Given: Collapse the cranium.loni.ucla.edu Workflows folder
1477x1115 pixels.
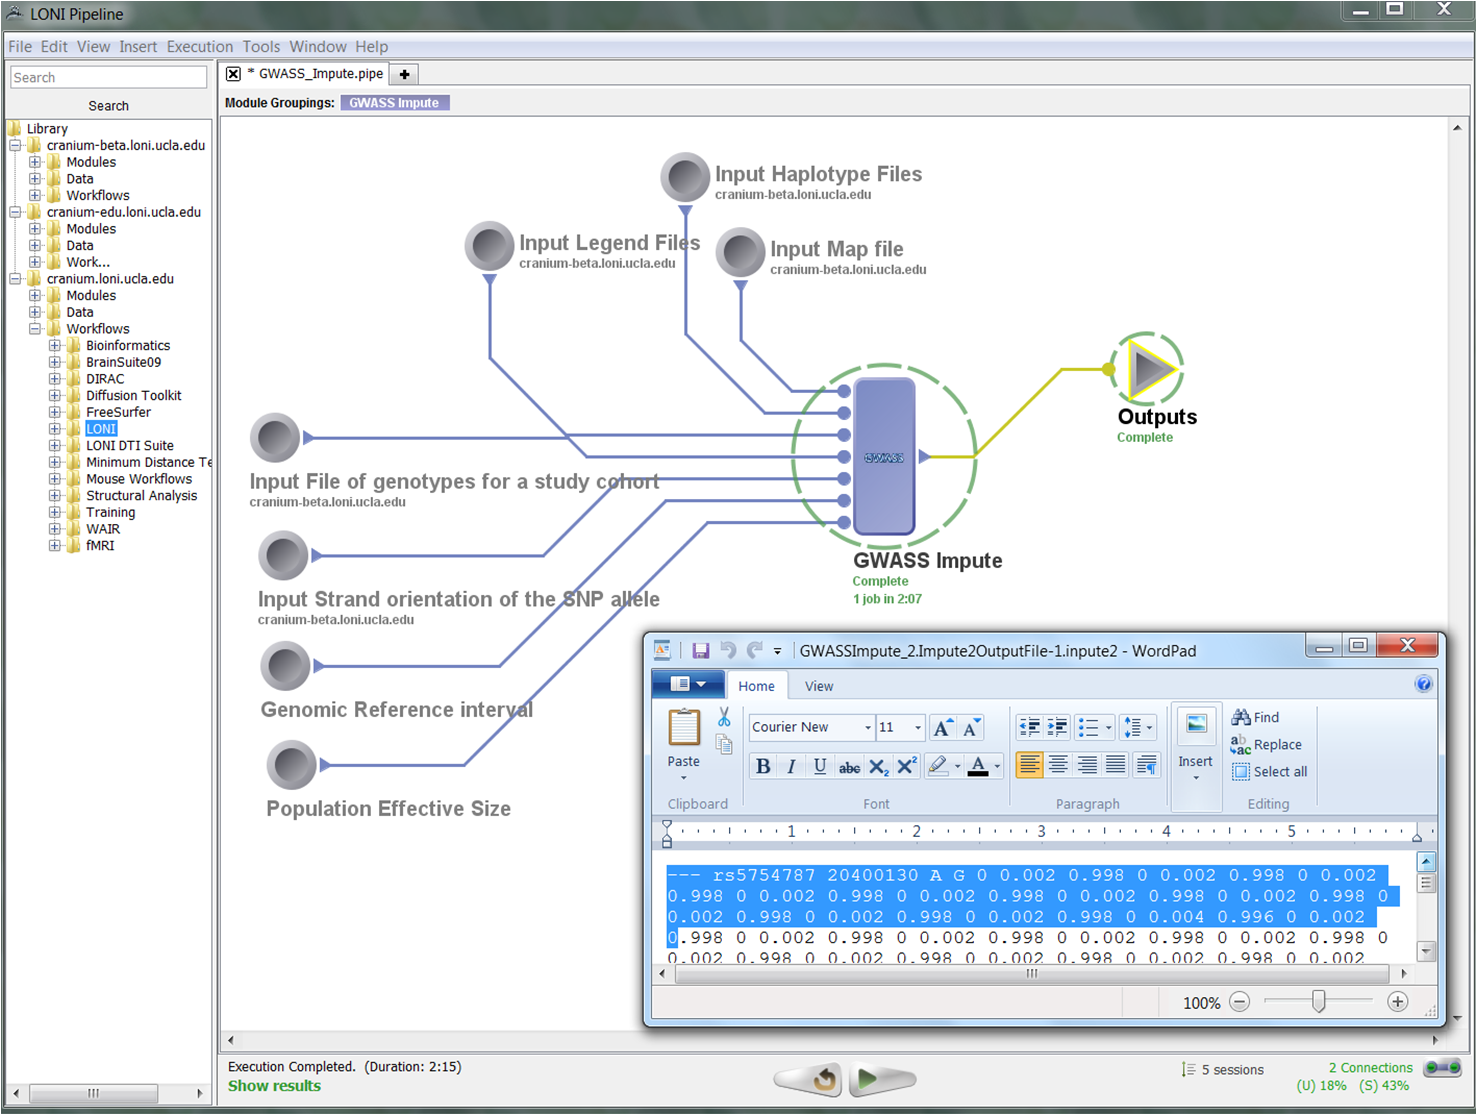Looking at the screenshot, I should tap(35, 329).
